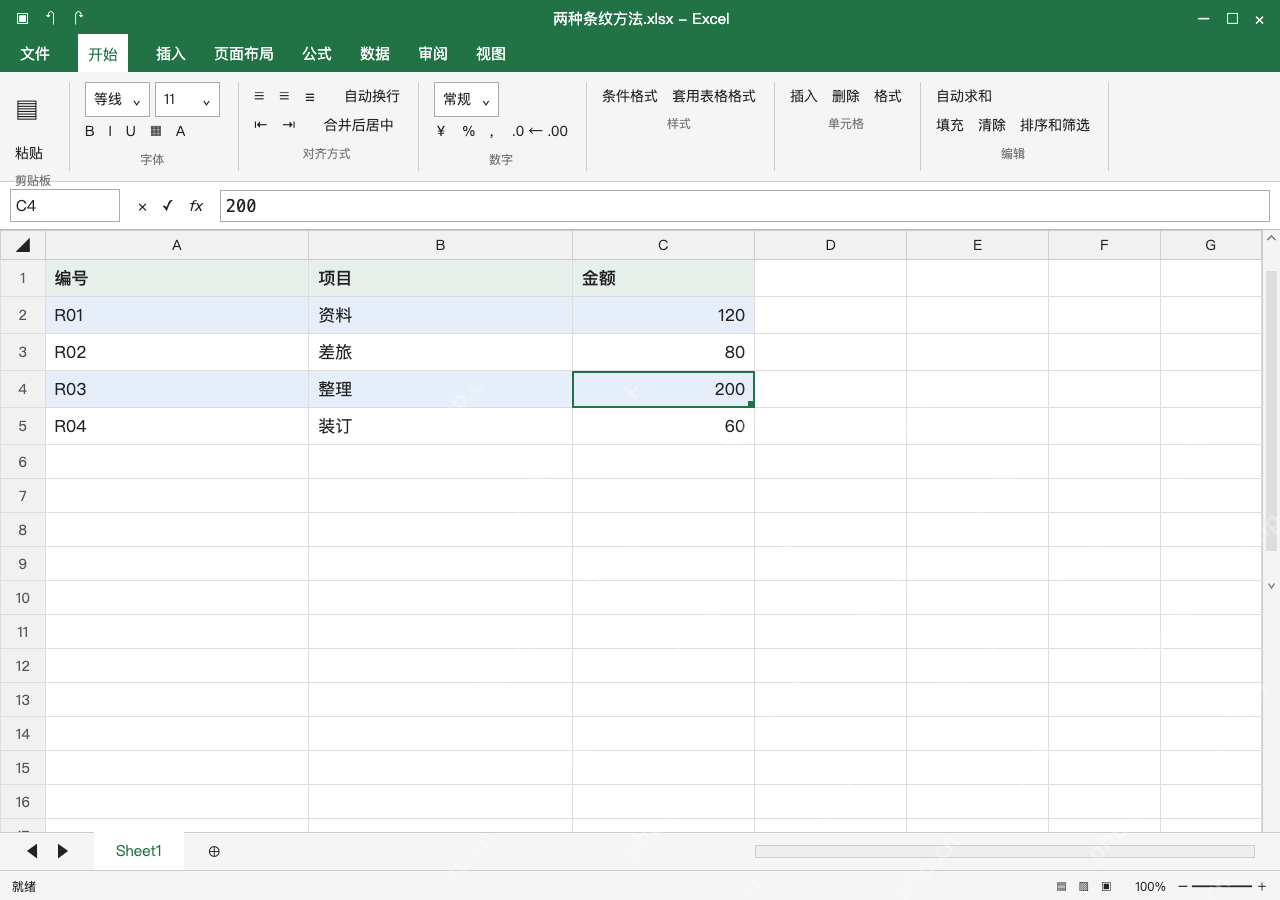Center-align the cell text

click(x=284, y=96)
